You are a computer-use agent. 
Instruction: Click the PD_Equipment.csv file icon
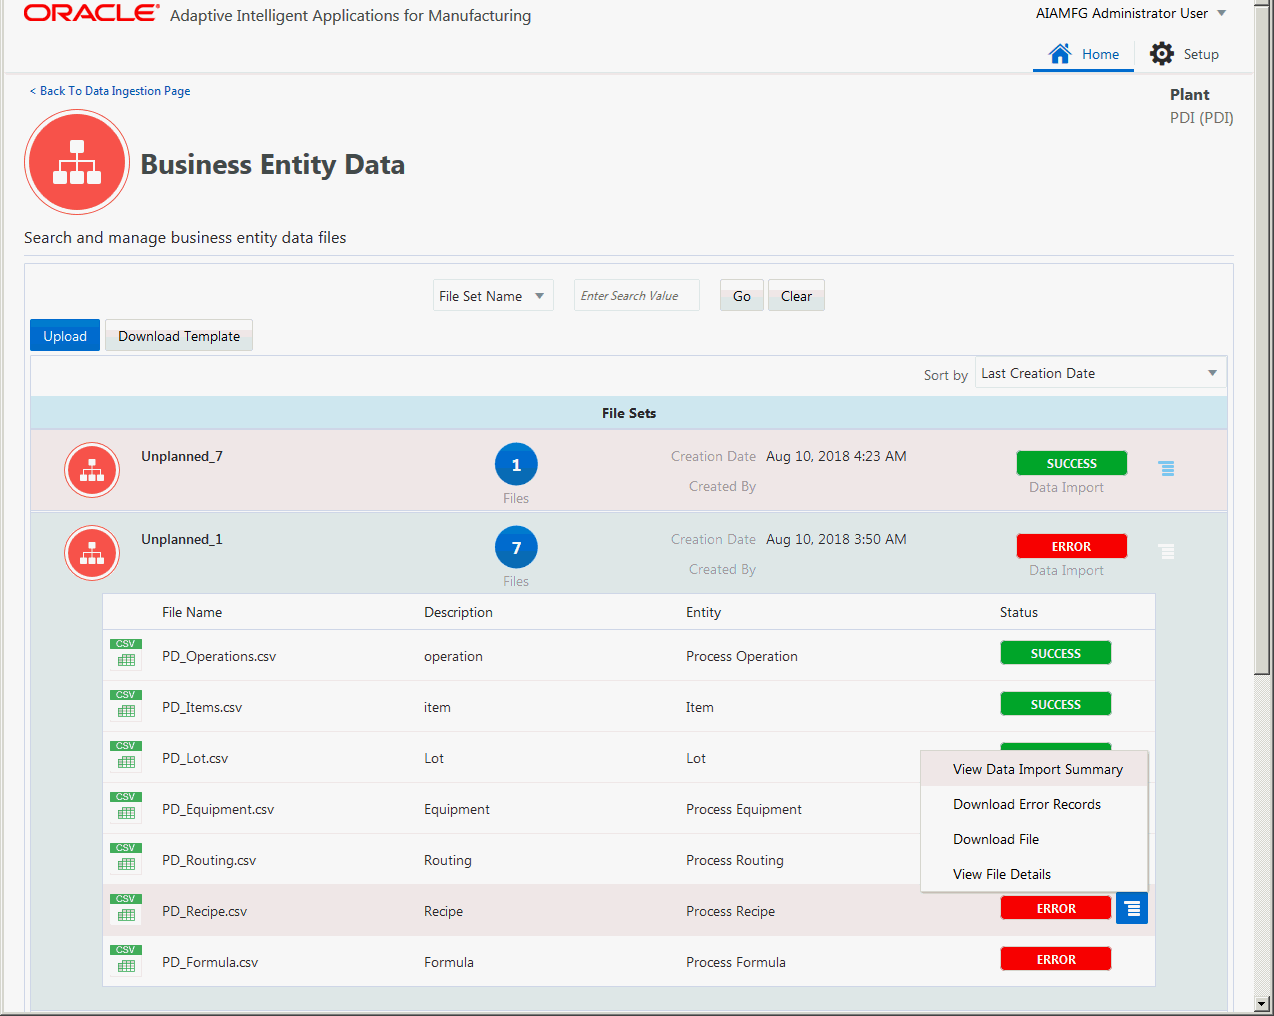125,806
